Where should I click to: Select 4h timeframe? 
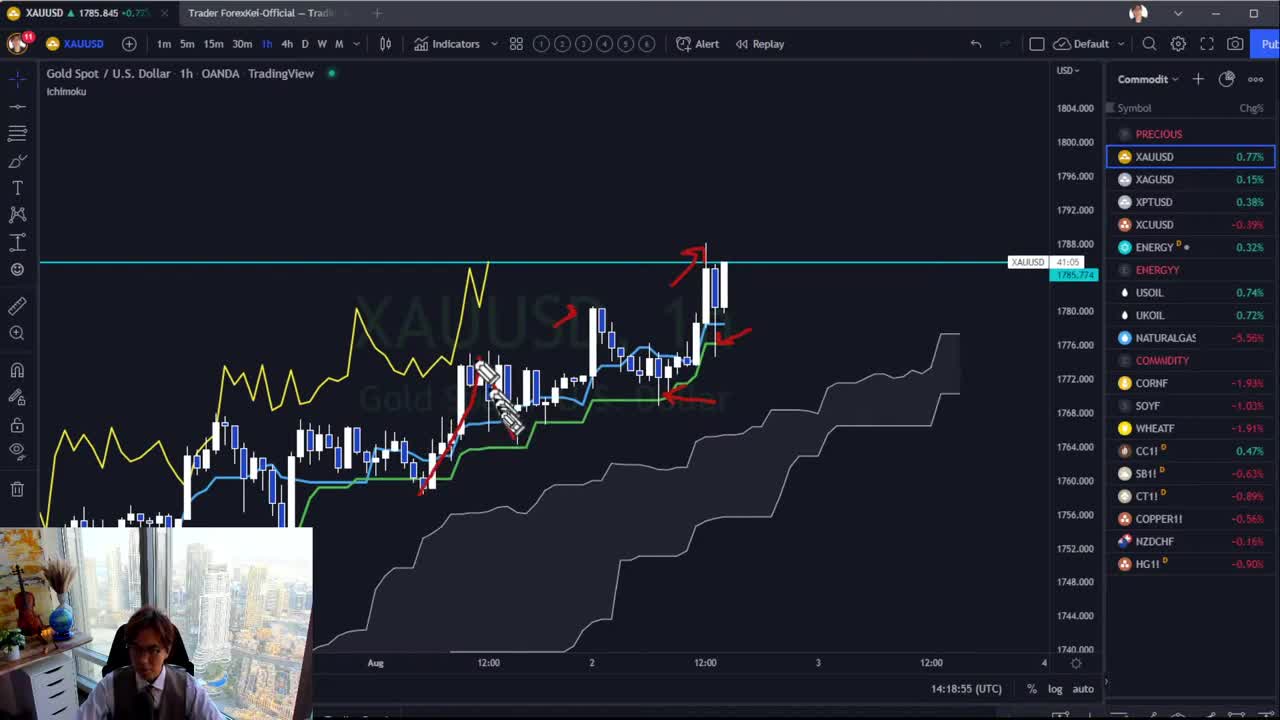coord(287,44)
